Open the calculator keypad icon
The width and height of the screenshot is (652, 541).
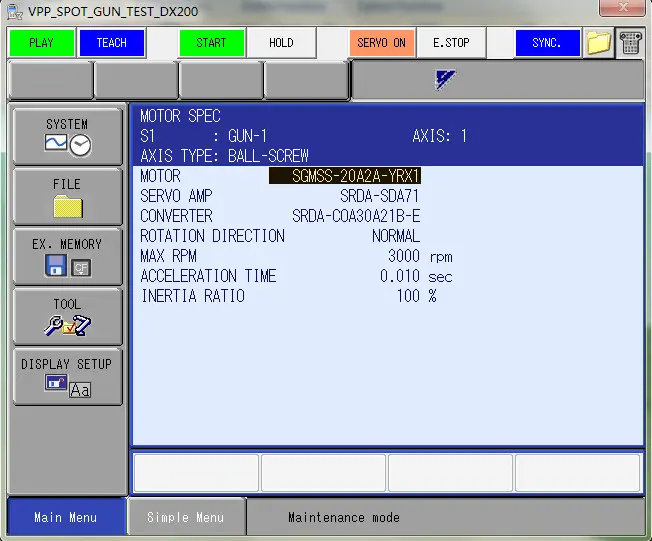pyautogui.click(x=630, y=44)
